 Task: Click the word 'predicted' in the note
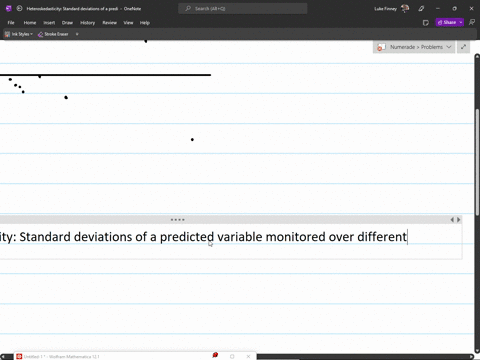[x=187, y=237]
